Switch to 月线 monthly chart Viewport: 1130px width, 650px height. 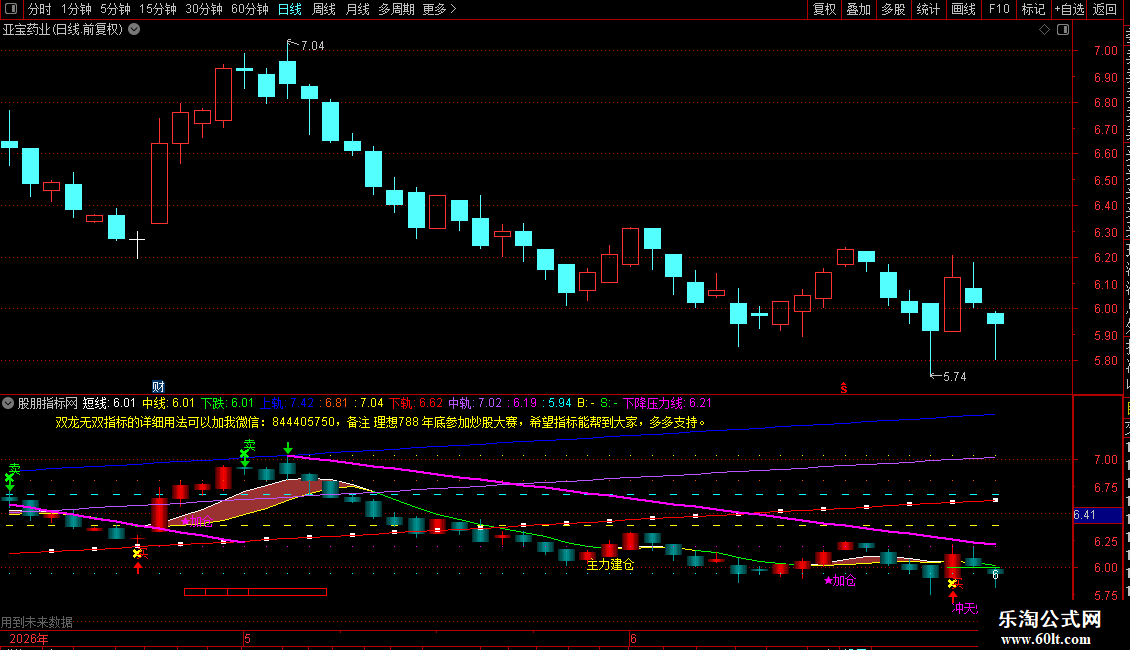tap(357, 9)
